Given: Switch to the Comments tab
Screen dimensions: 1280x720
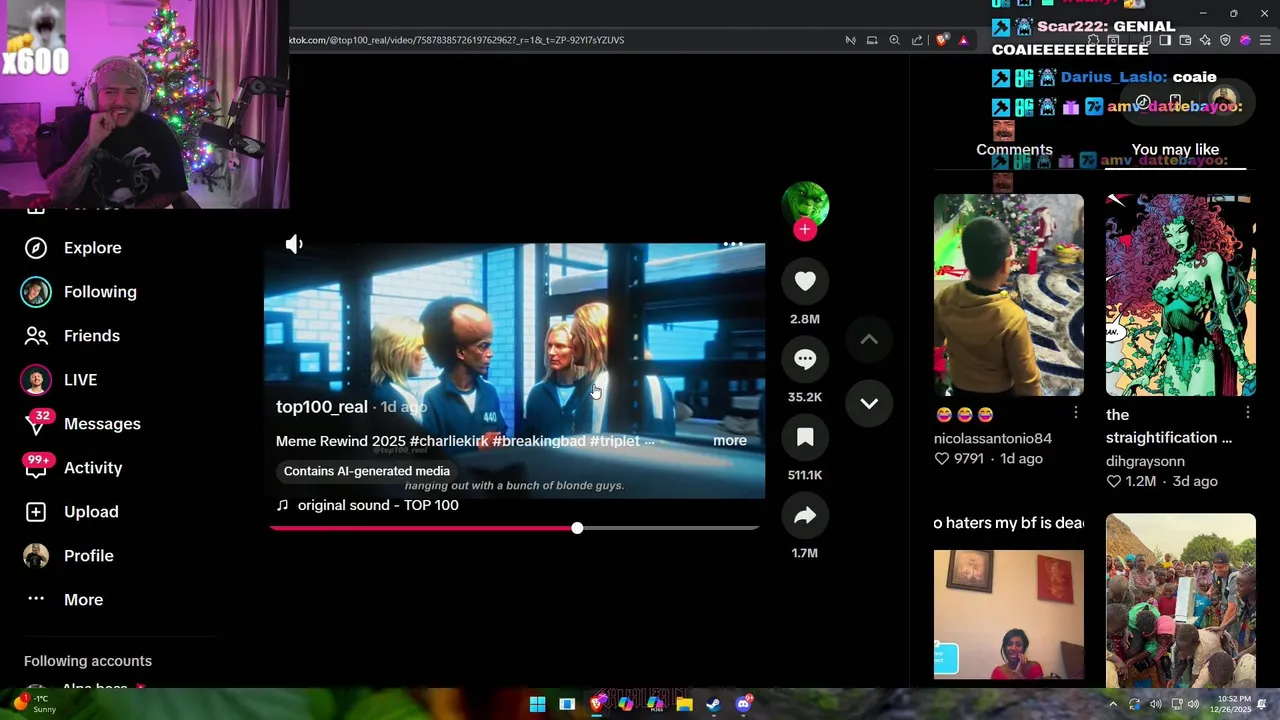Looking at the screenshot, I should [x=1014, y=150].
